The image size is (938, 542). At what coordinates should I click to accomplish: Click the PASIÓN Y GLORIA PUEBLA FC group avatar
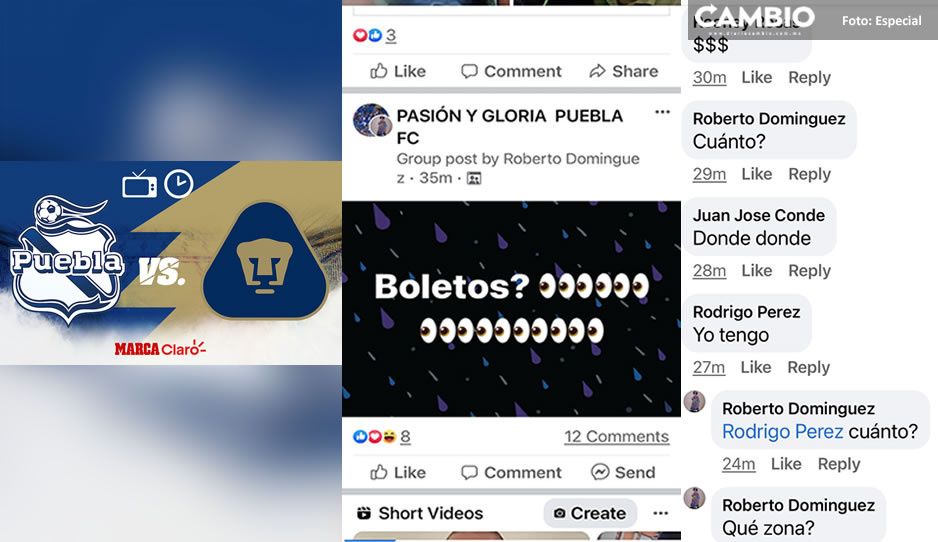[x=372, y=120]
